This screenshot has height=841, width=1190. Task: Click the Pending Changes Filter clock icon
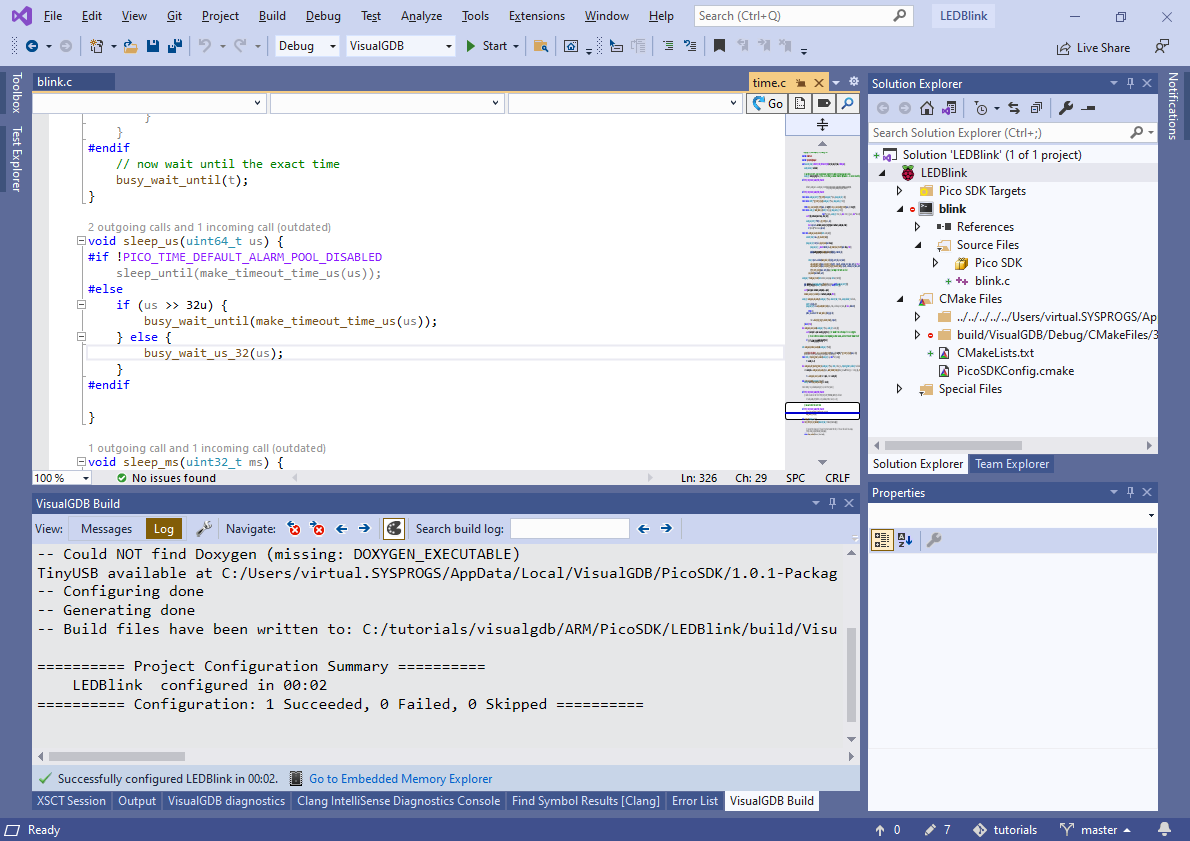click(981, 109)
